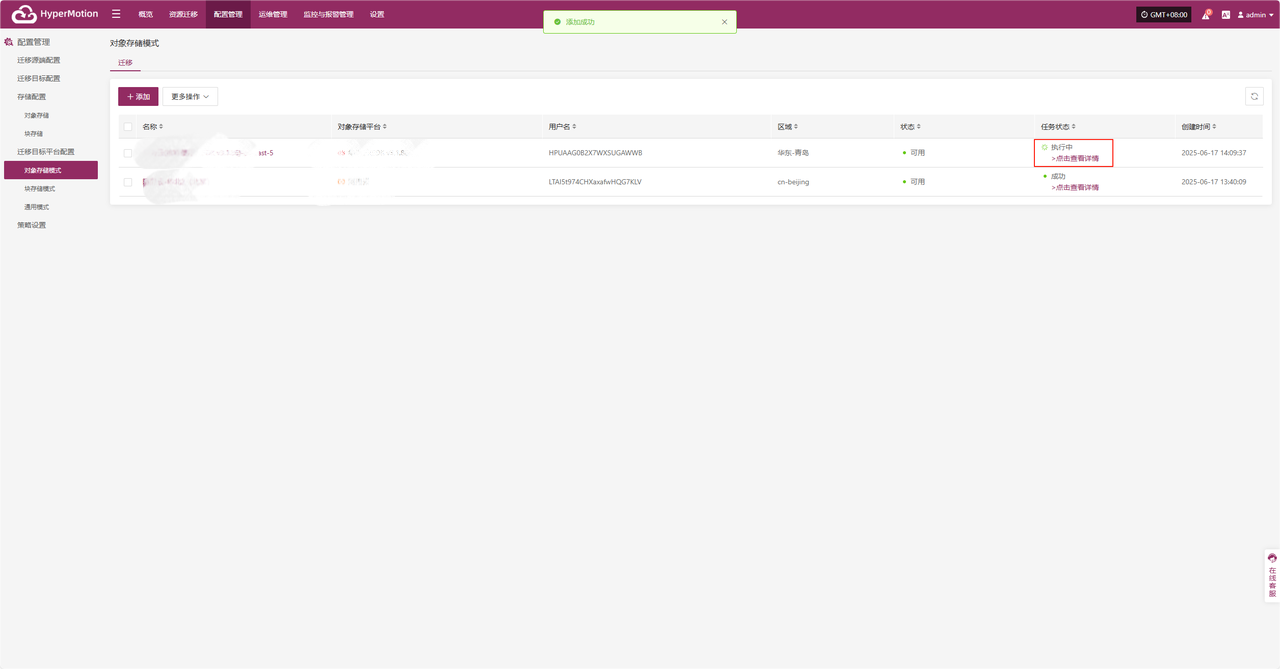This screenshot has width=1280, height=669.
Task: Open the 监控与报警管理 top menu
Action: tap(328, 14)
